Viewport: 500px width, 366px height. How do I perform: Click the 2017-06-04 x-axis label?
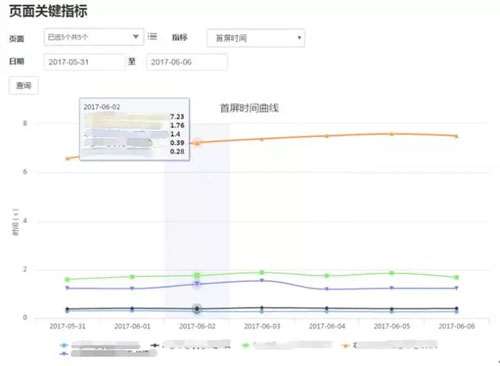(327, 326)
